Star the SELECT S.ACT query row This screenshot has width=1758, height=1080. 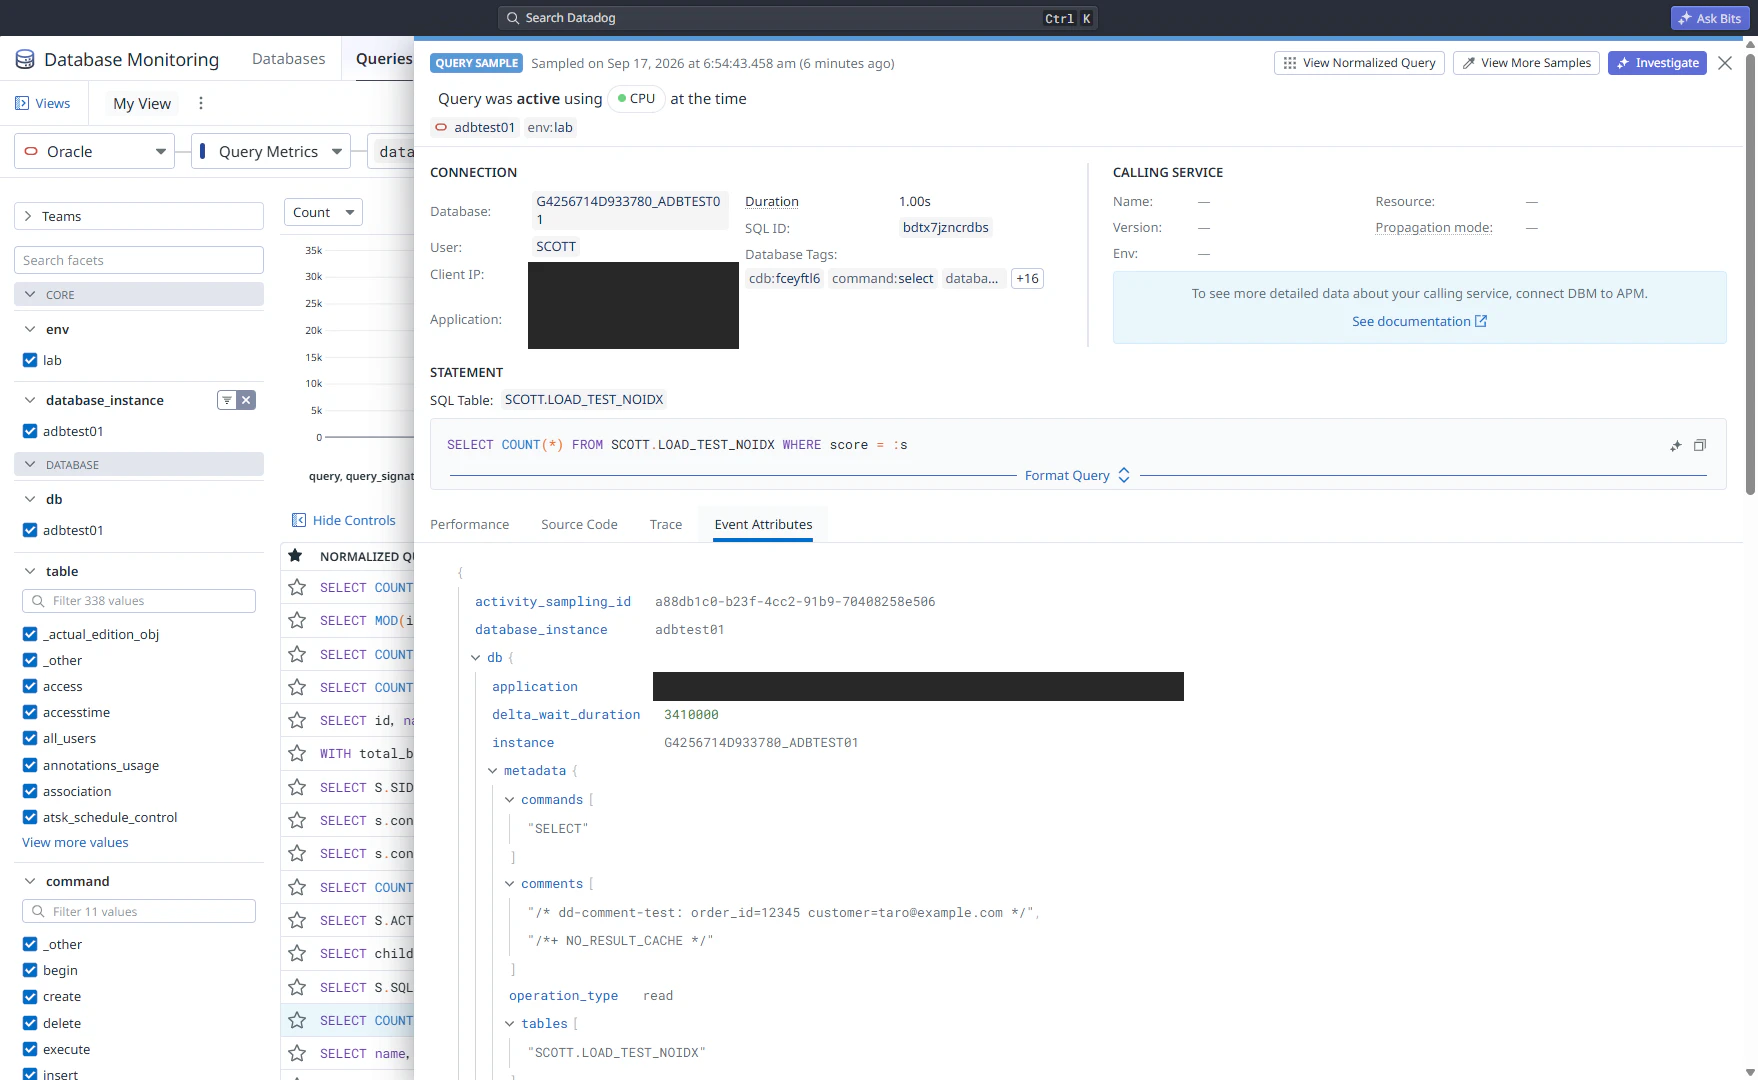(297, 921)
